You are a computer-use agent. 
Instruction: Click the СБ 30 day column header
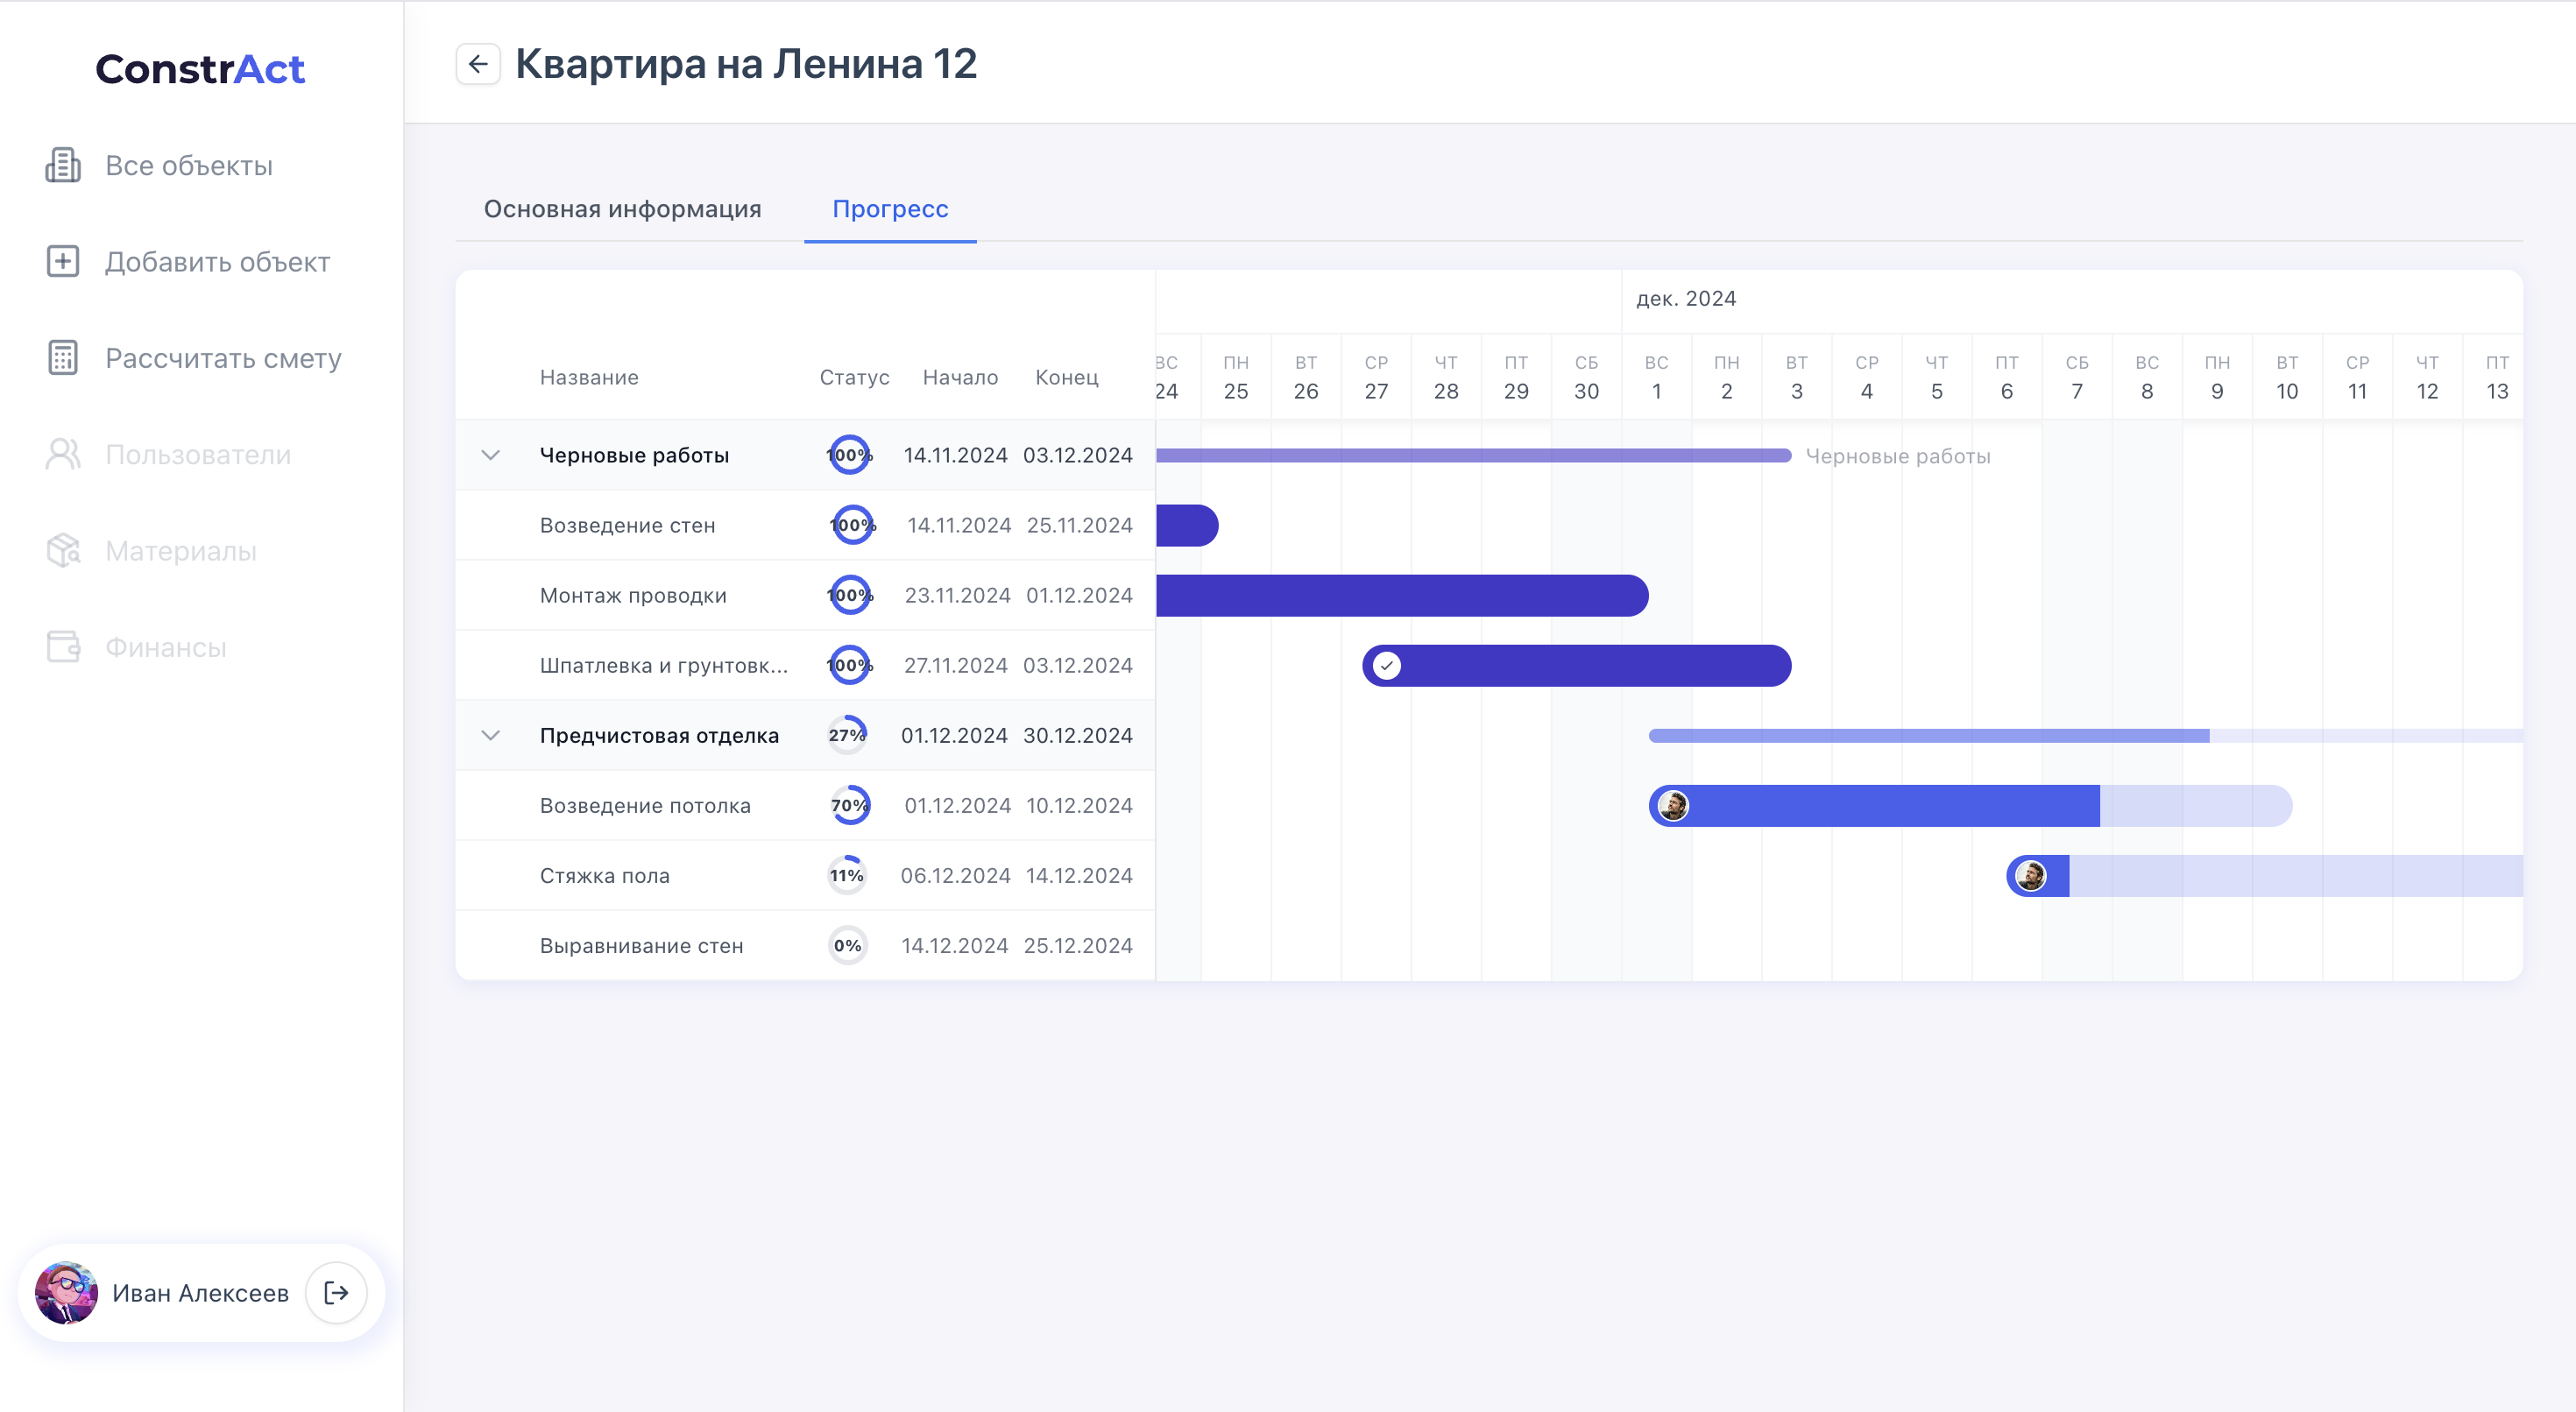[x=1587, y=377]
